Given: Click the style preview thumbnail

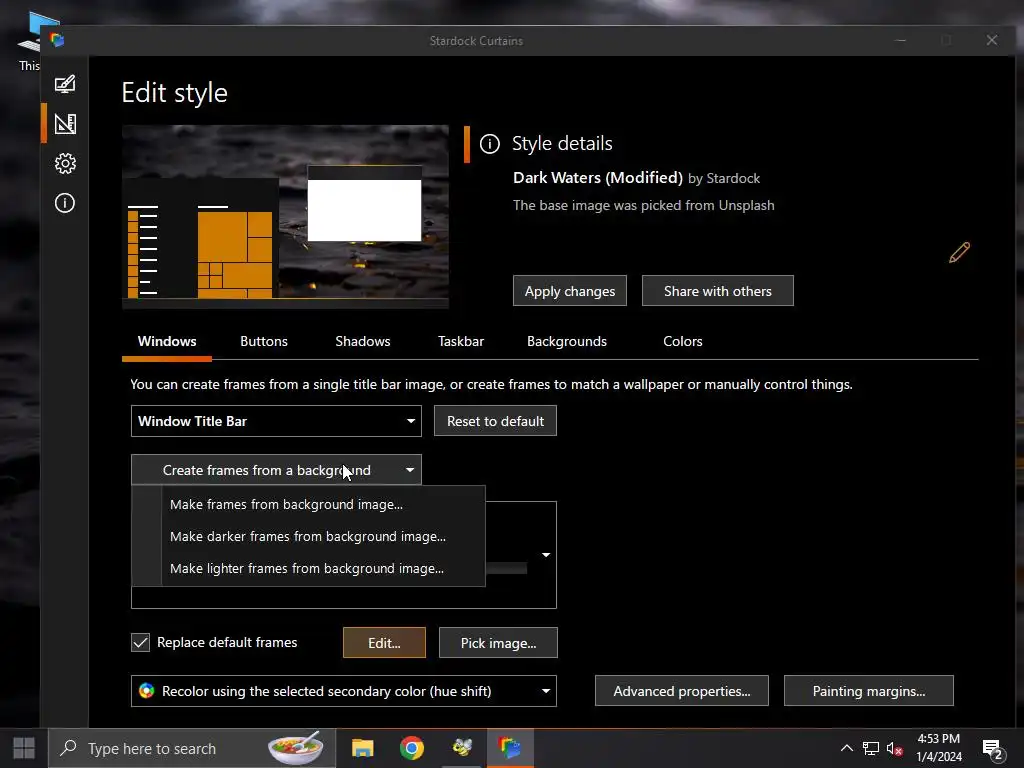Looking at the screenshot, I should 285,216.
